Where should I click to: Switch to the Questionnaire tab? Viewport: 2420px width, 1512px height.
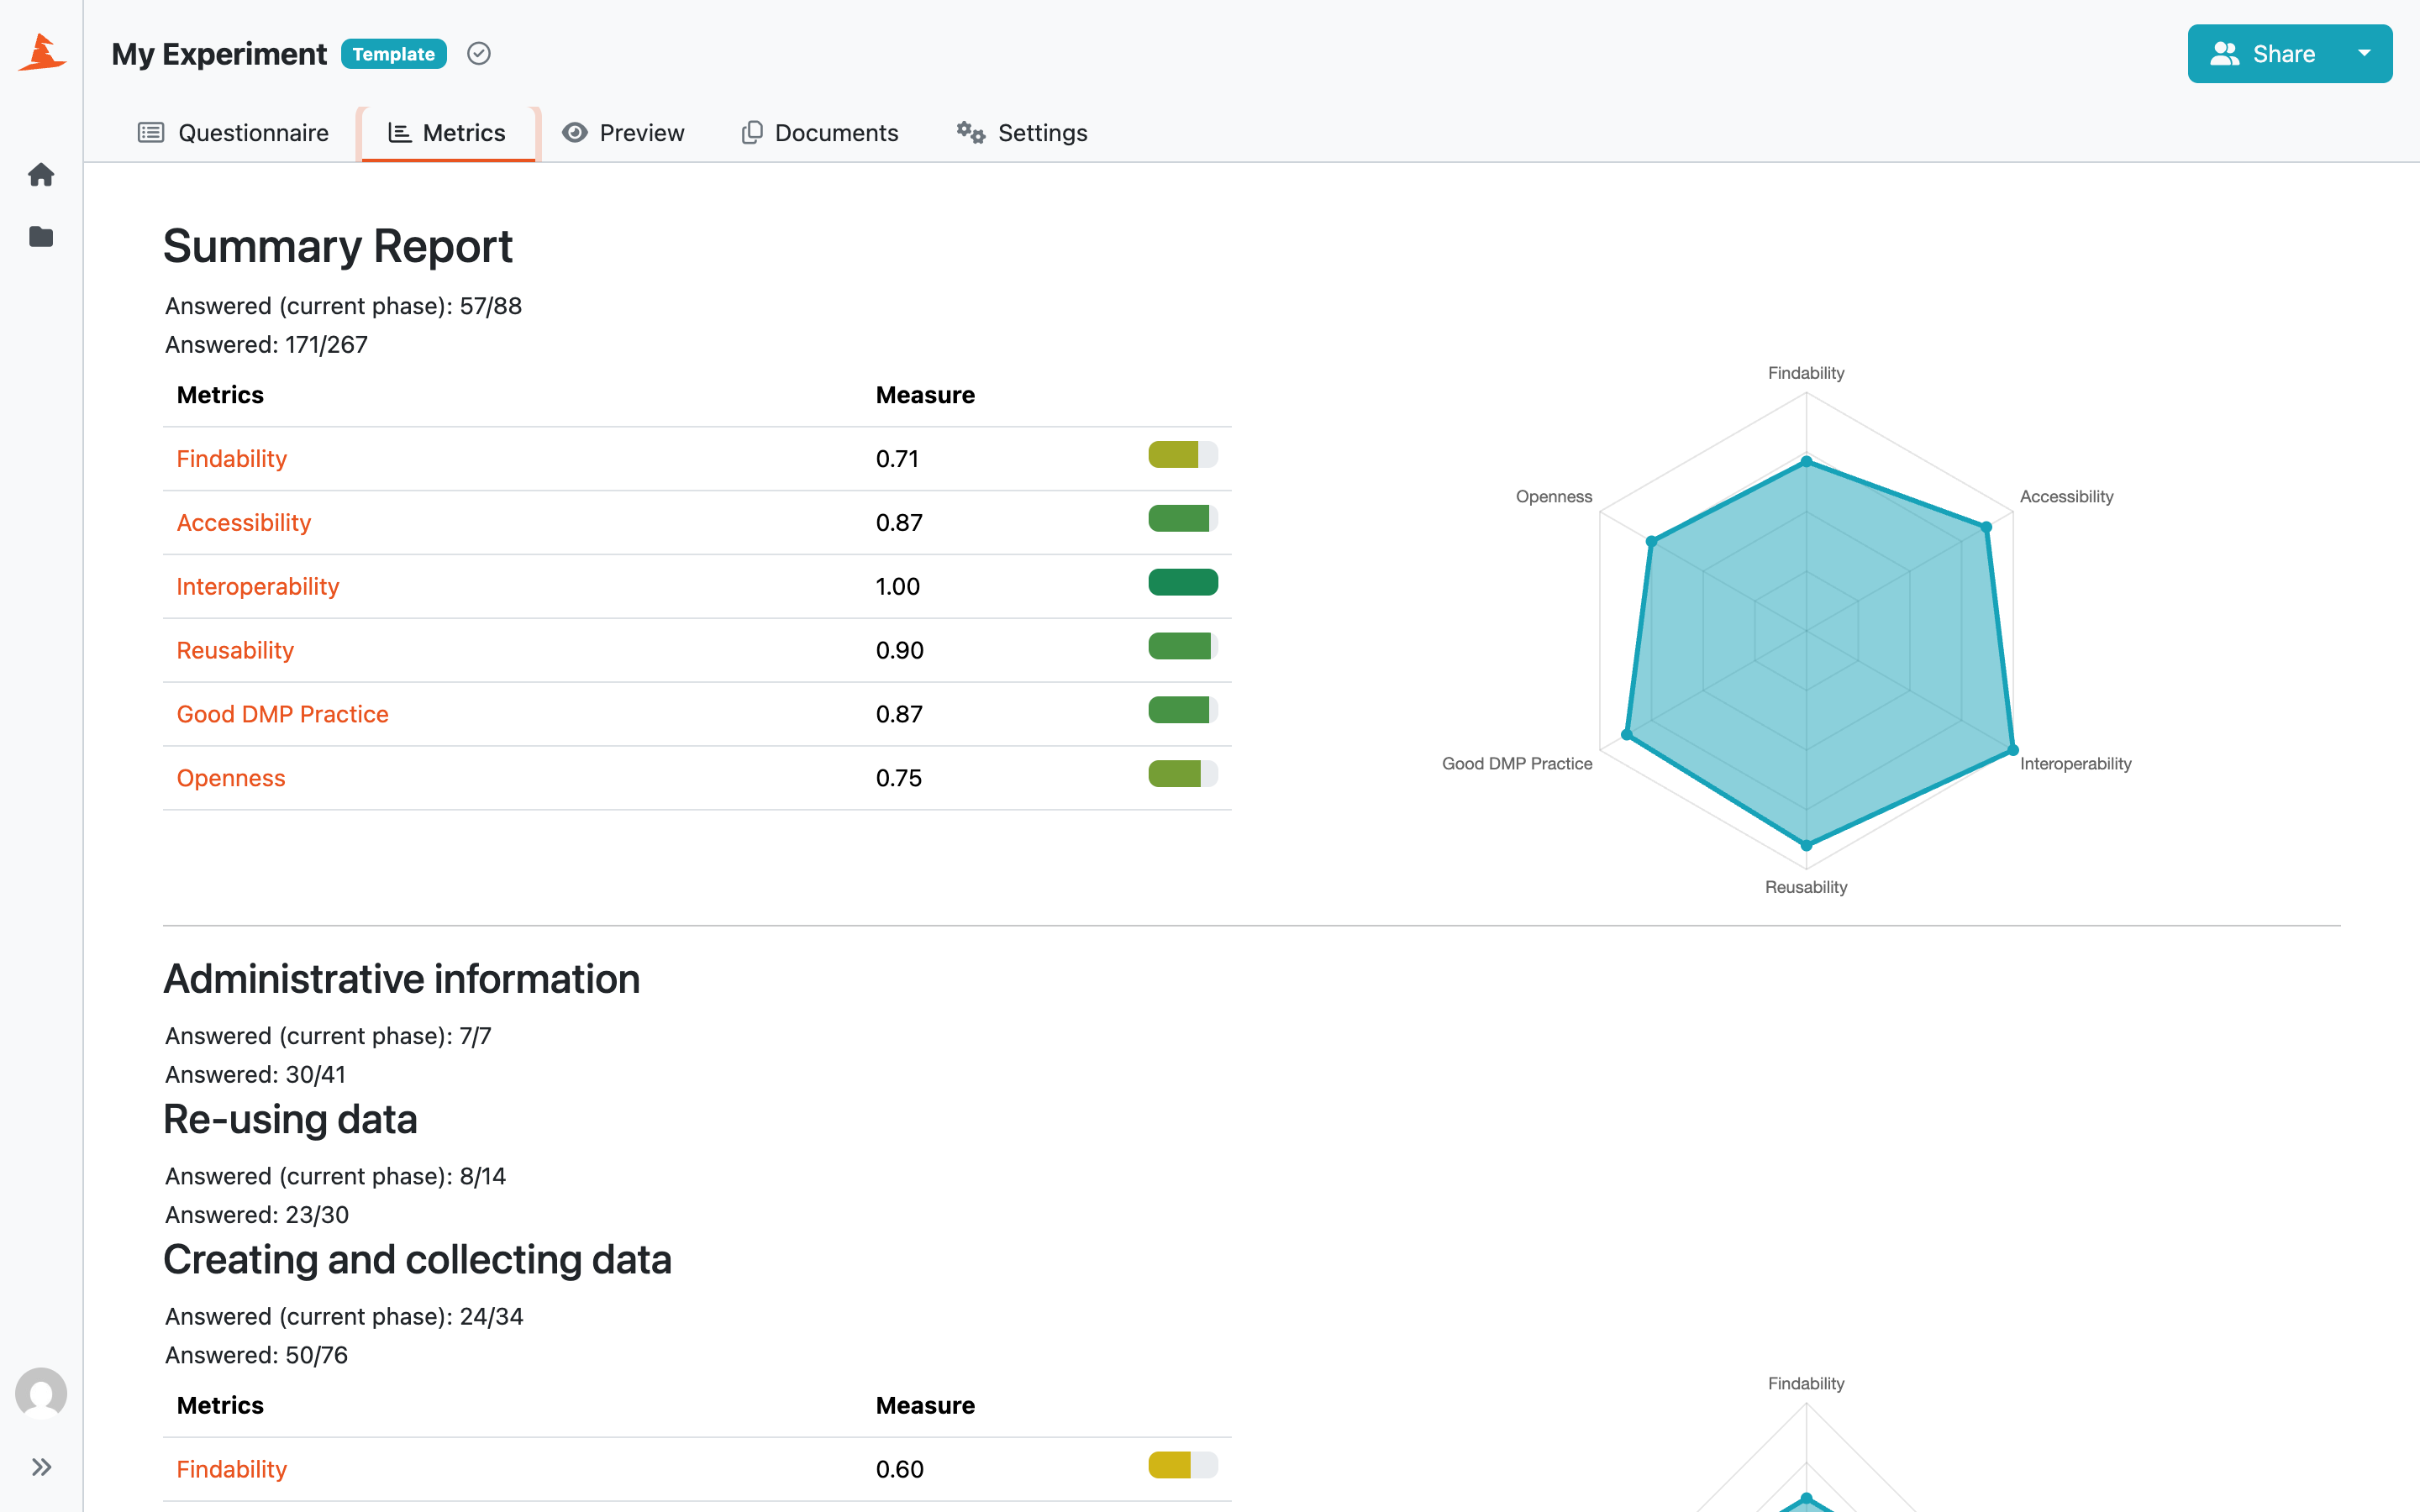233,133
